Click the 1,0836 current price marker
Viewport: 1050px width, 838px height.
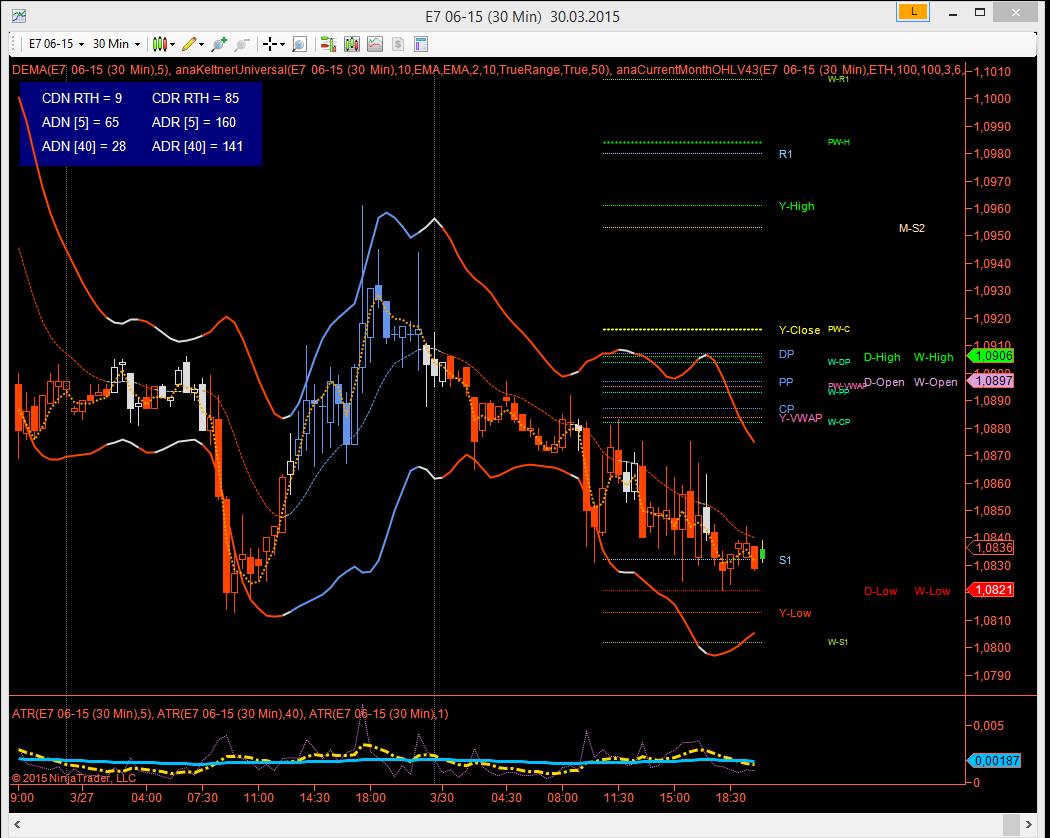[990, 547]
